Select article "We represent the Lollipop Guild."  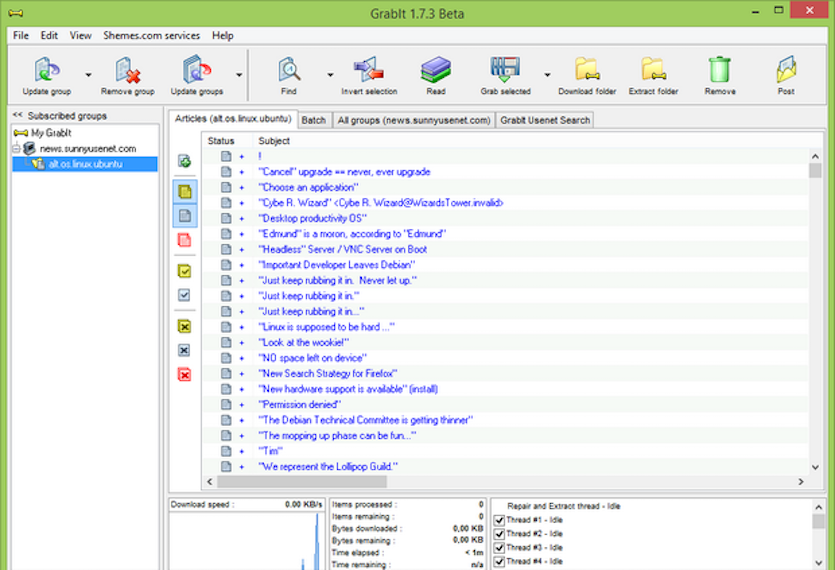(x=328, y=467)
